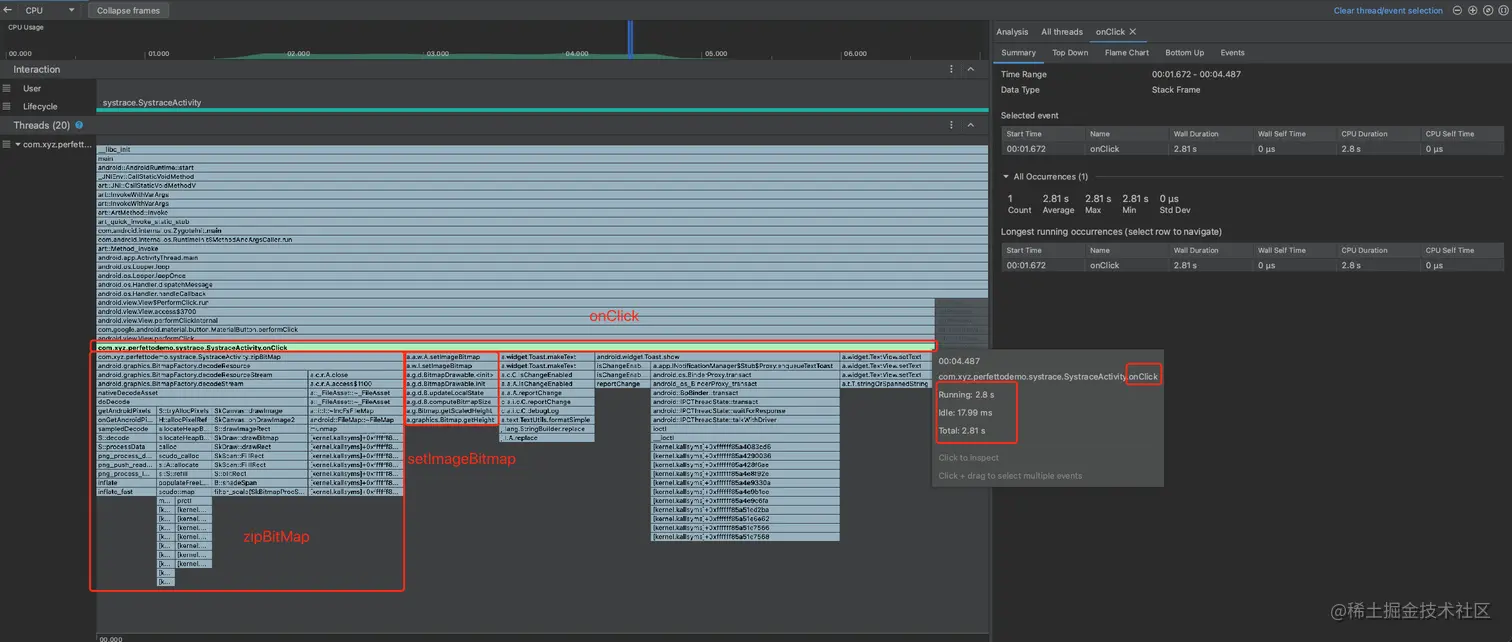Click the 00:01.672 cell in Selected event table
The image size is (1512, 642).
point(1042,149)
